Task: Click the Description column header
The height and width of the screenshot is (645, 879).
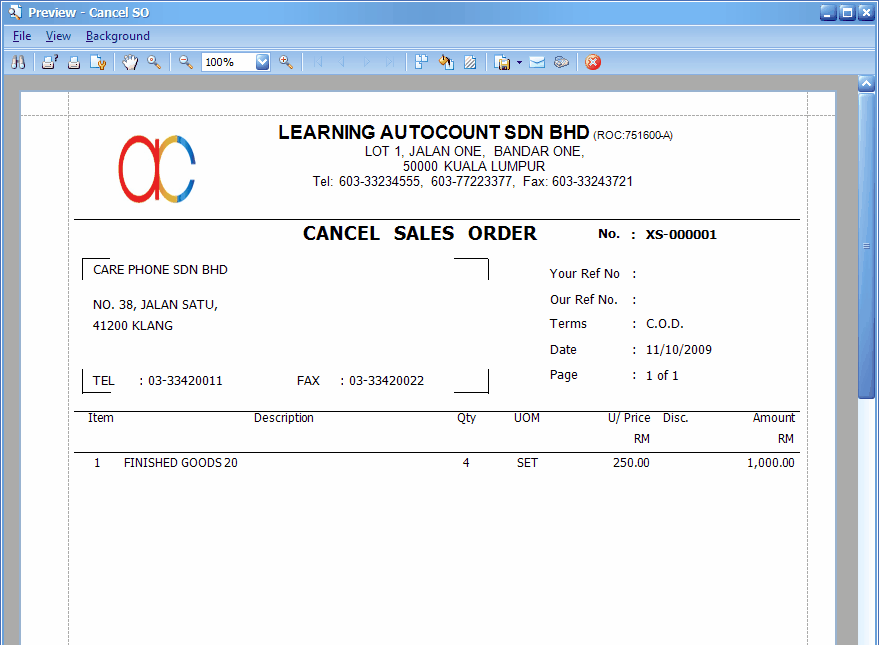Action: click(284, 418)
